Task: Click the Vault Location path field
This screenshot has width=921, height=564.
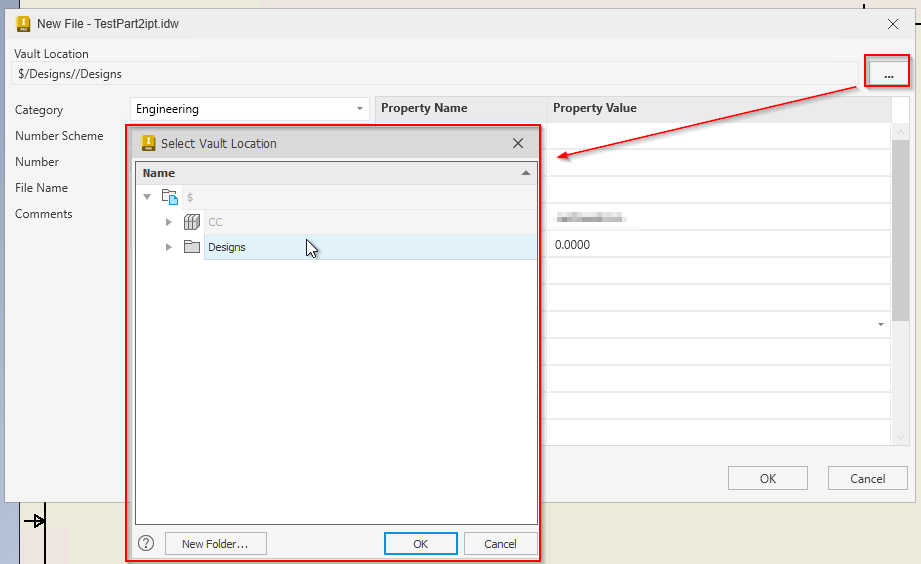Action: (435, 74)
